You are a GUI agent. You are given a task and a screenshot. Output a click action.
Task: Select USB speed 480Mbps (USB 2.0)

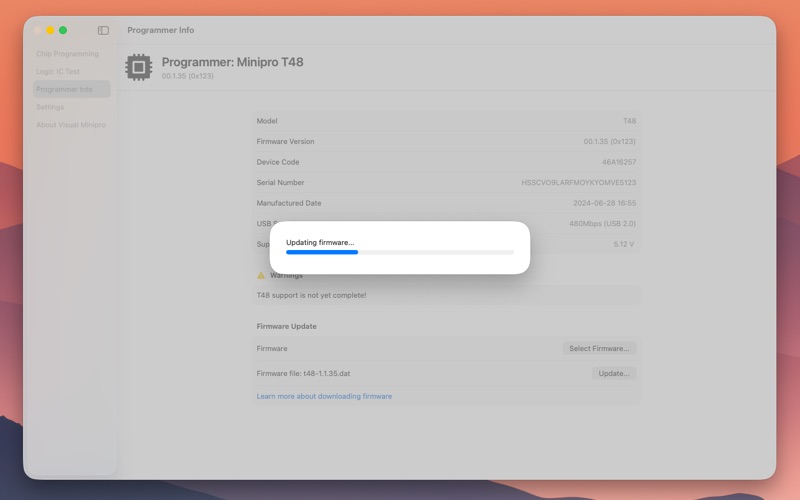(x=603, y=223)
